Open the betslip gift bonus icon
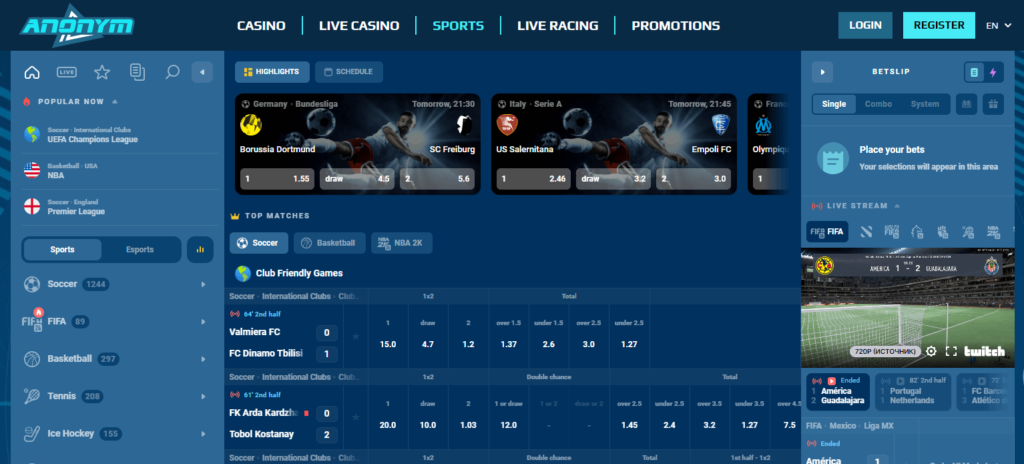 point(993,104)
